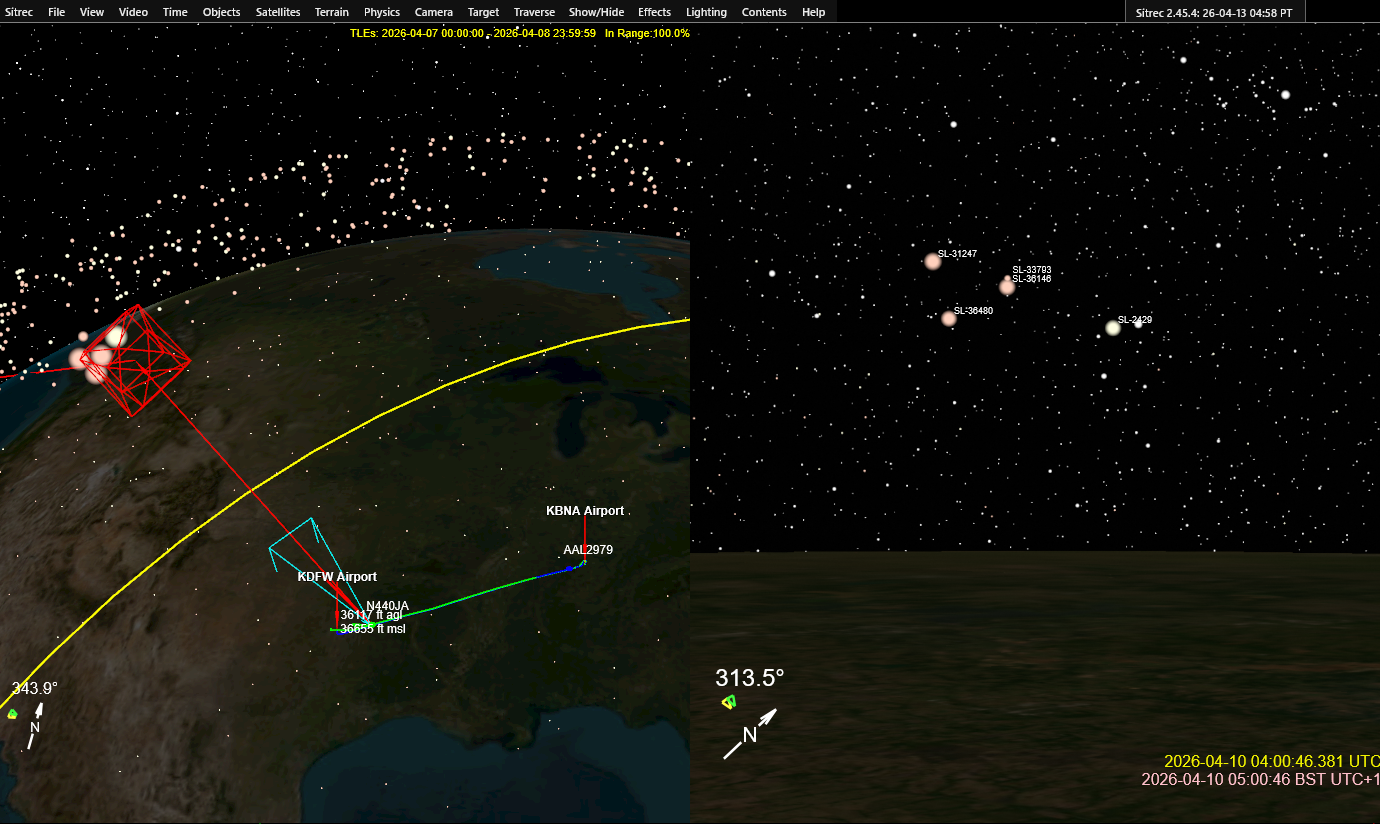Open the Effects menu
Screen dimensions: 1380x824
coord(654,12)
